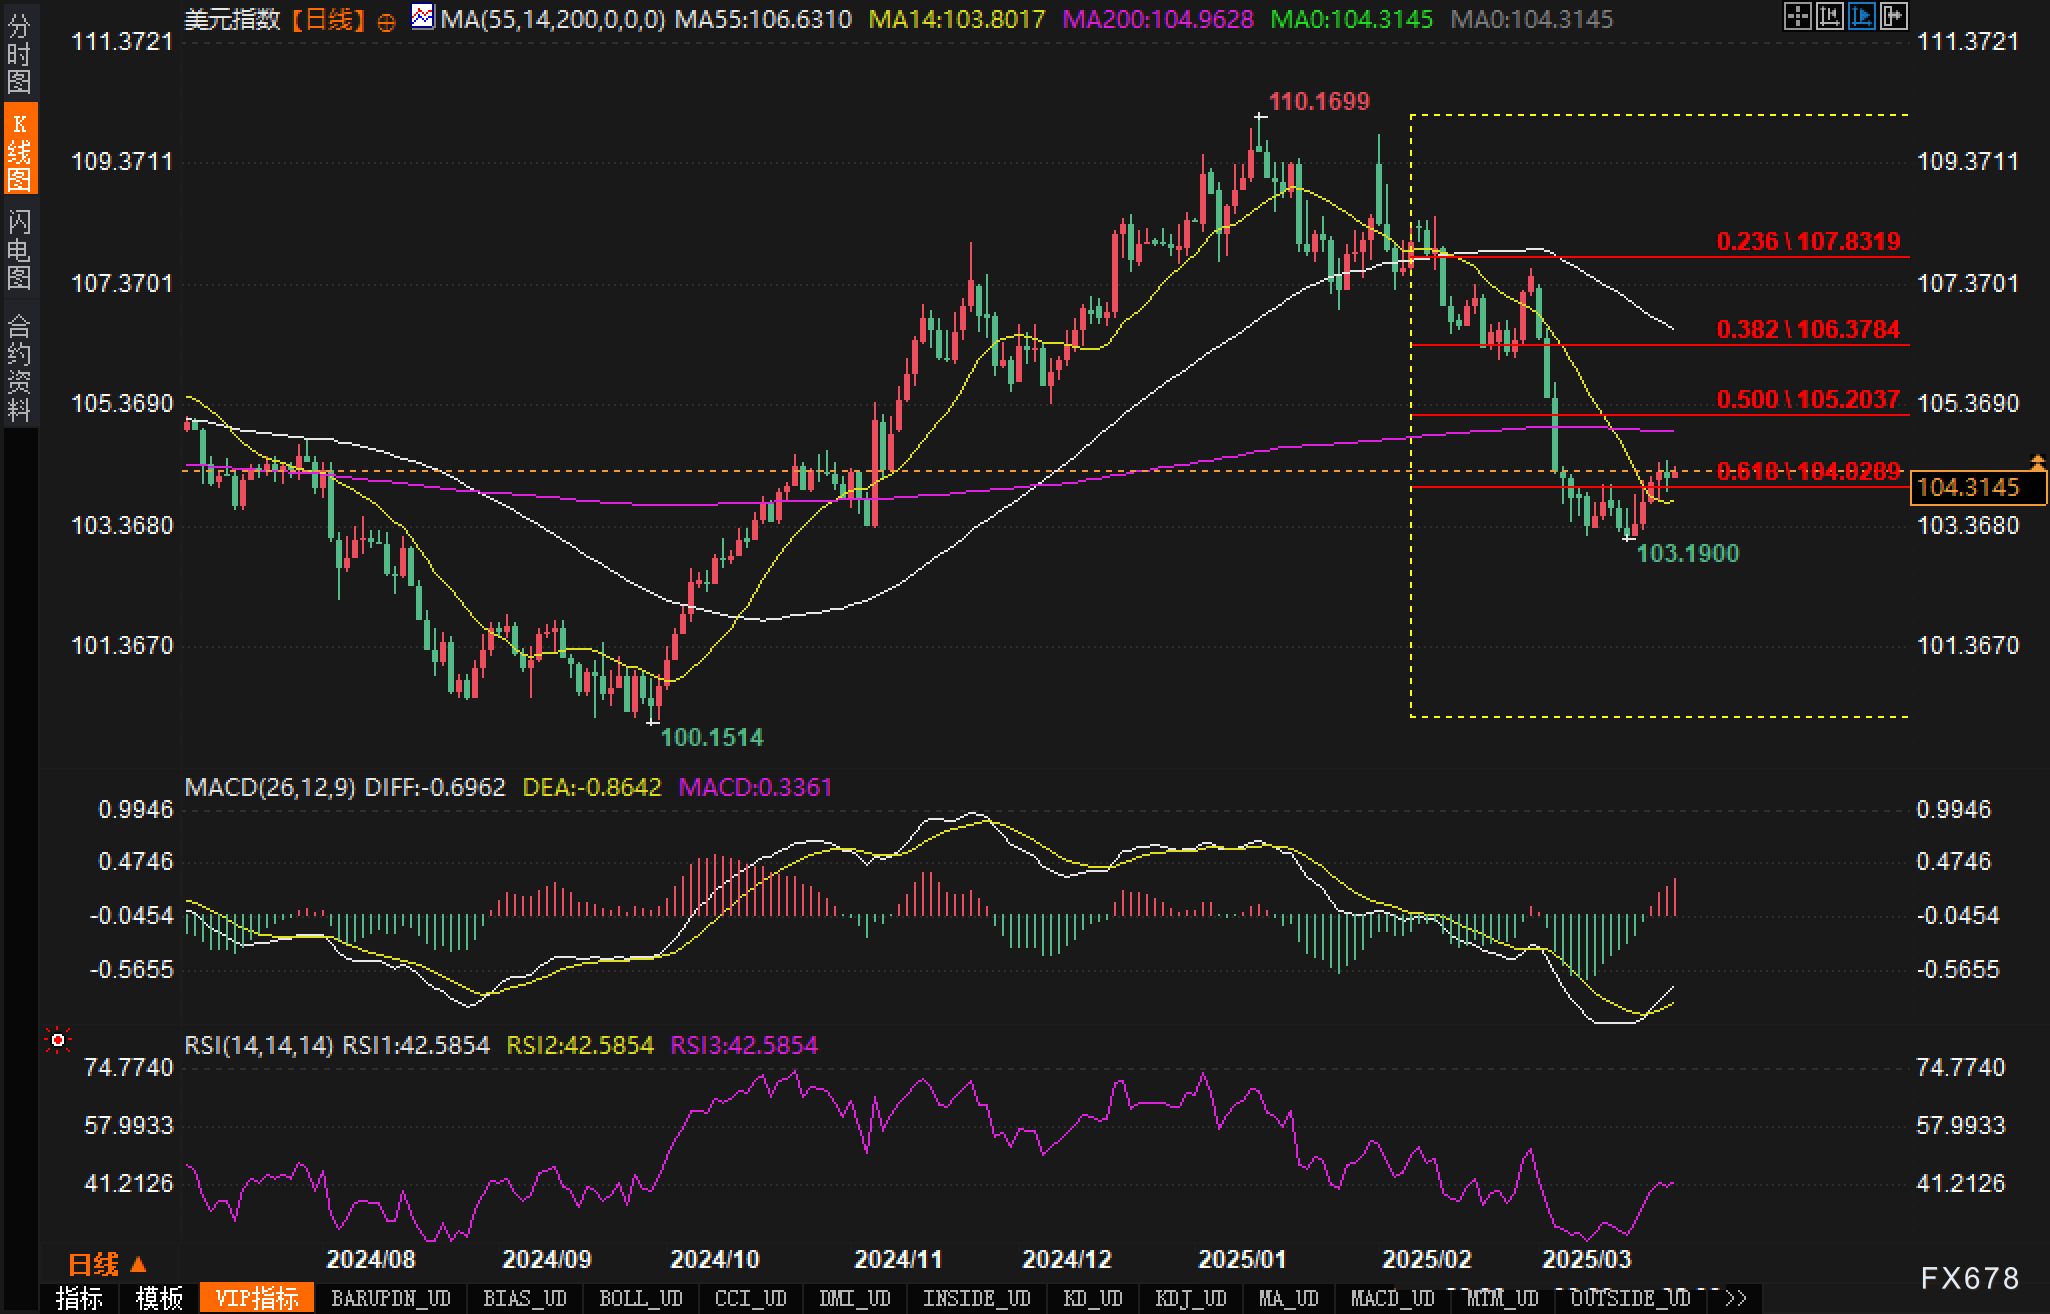Click the highlighted blue chart scale icon
Screen dimensions: 2050x1314
[x=1861, y=16]
